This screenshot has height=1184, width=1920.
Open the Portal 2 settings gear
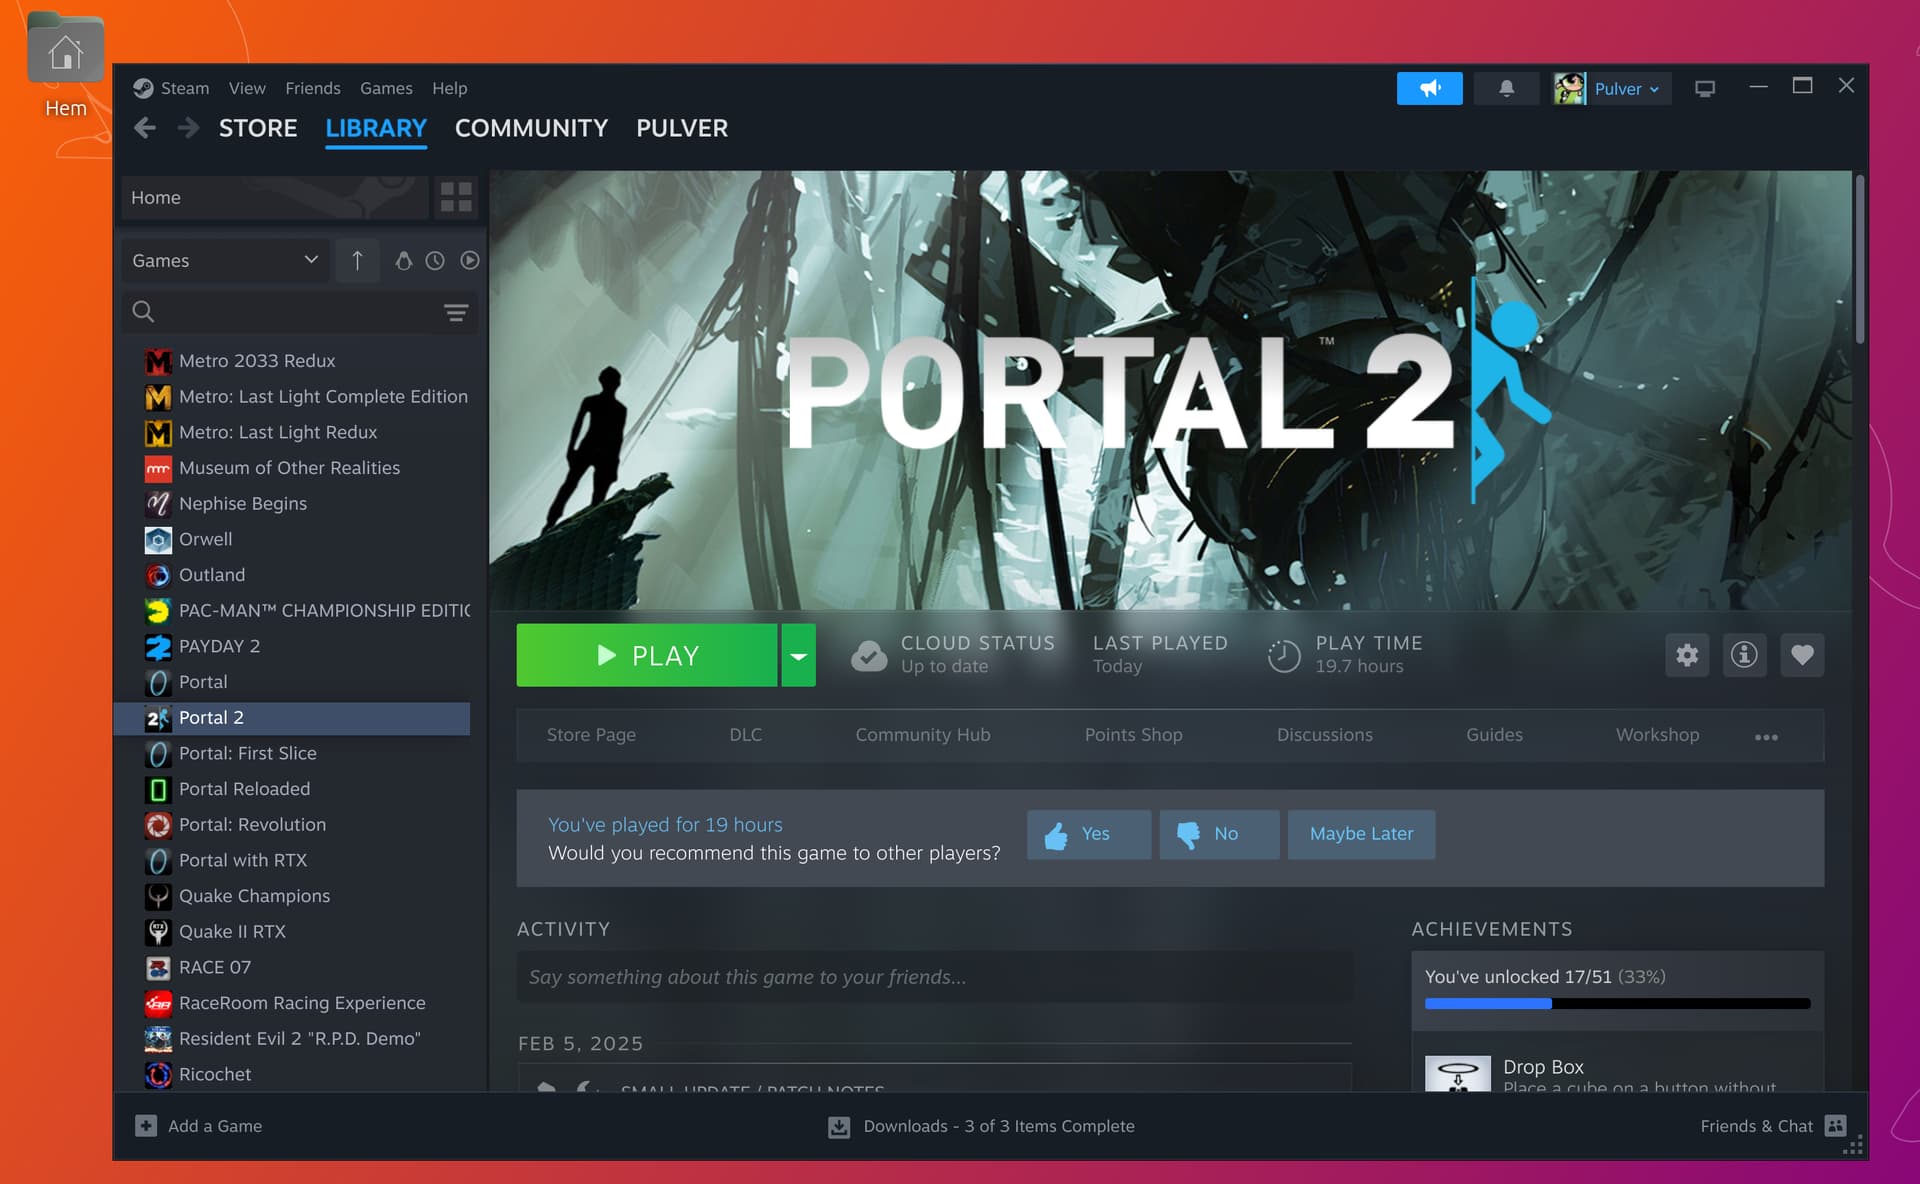click(1687, 655)
